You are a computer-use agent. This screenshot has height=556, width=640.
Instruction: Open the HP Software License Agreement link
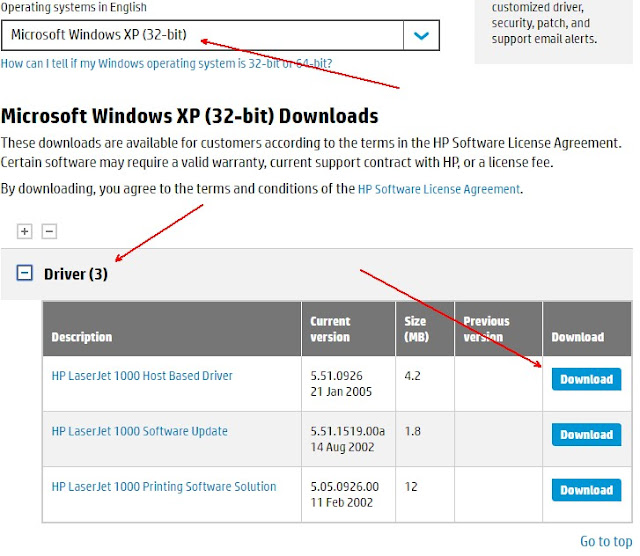(x=439, y=189)
